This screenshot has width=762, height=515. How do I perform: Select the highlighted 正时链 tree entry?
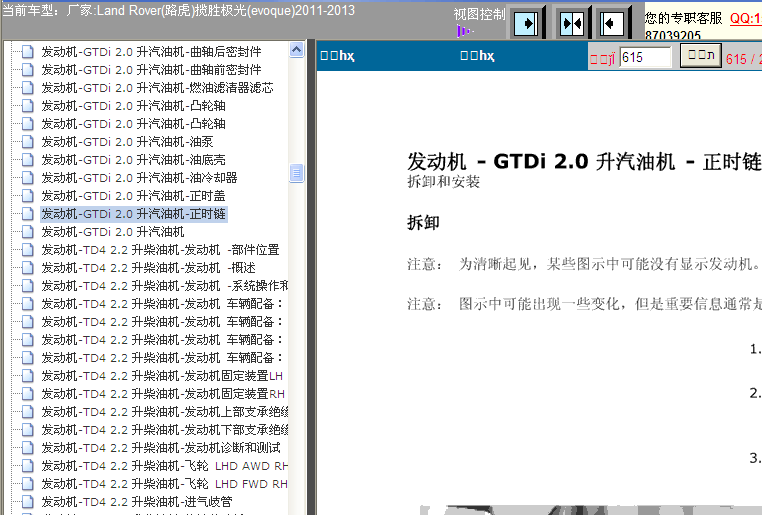point(134,214)
